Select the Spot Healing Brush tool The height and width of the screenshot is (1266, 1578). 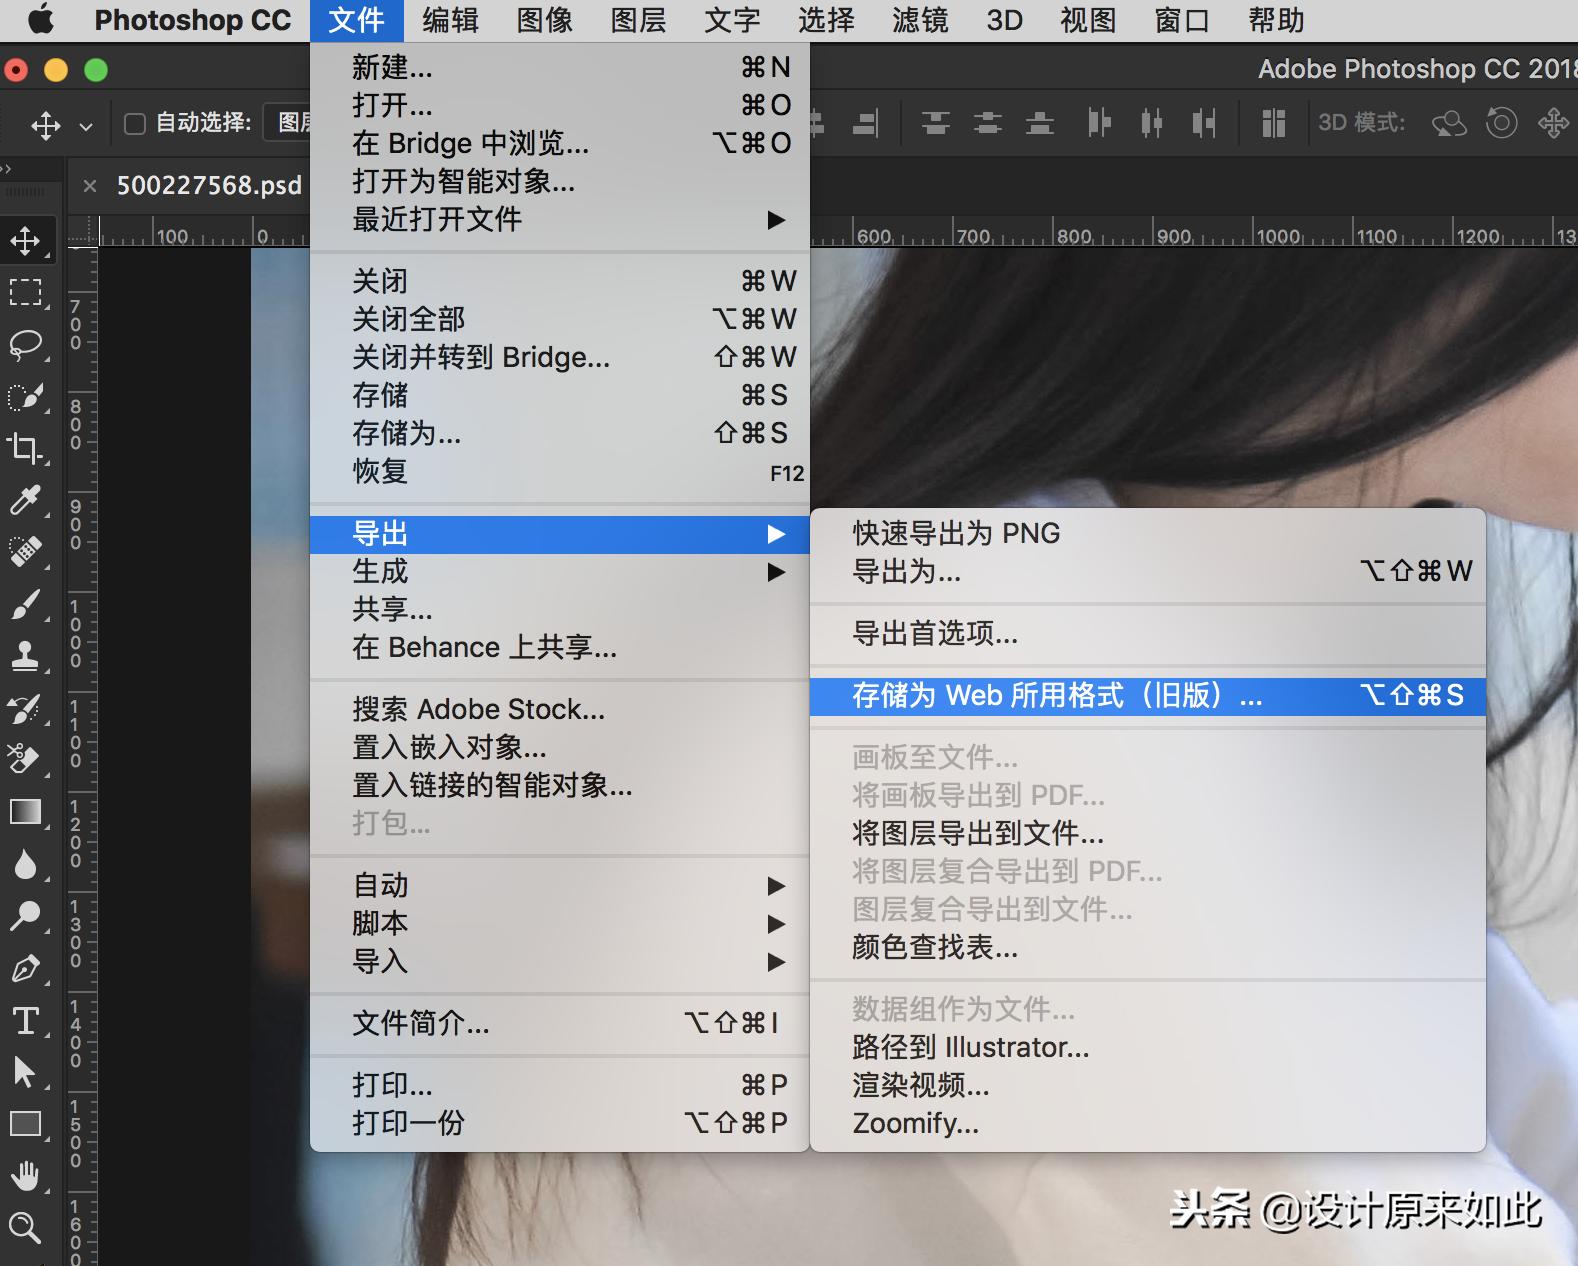tap(25, 551)
